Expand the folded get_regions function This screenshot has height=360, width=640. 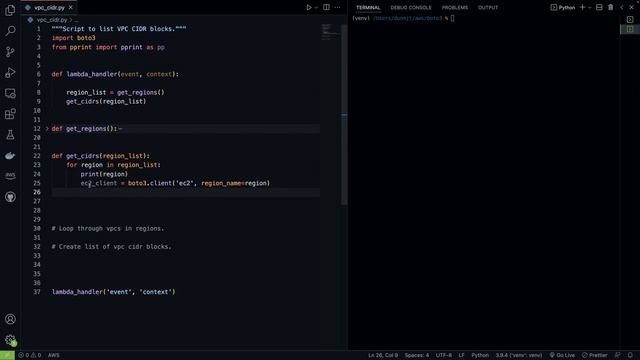[x=47, y=129]
